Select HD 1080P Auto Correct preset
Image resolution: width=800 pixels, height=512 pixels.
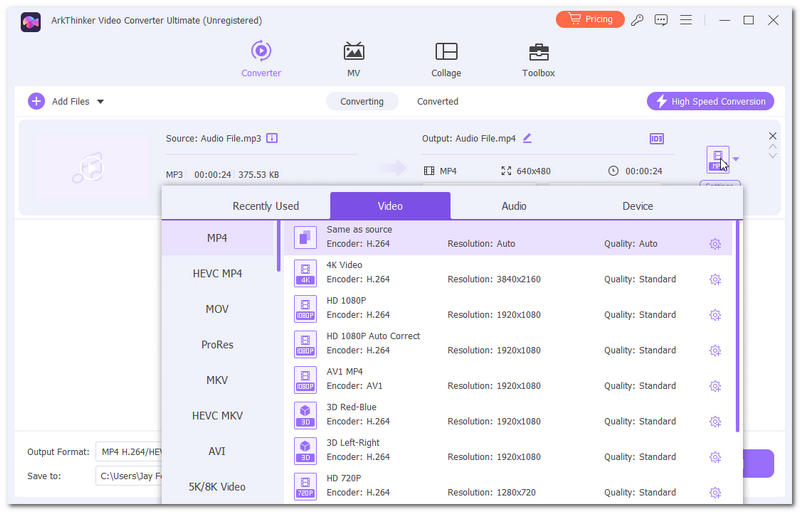tap(508, 343)
